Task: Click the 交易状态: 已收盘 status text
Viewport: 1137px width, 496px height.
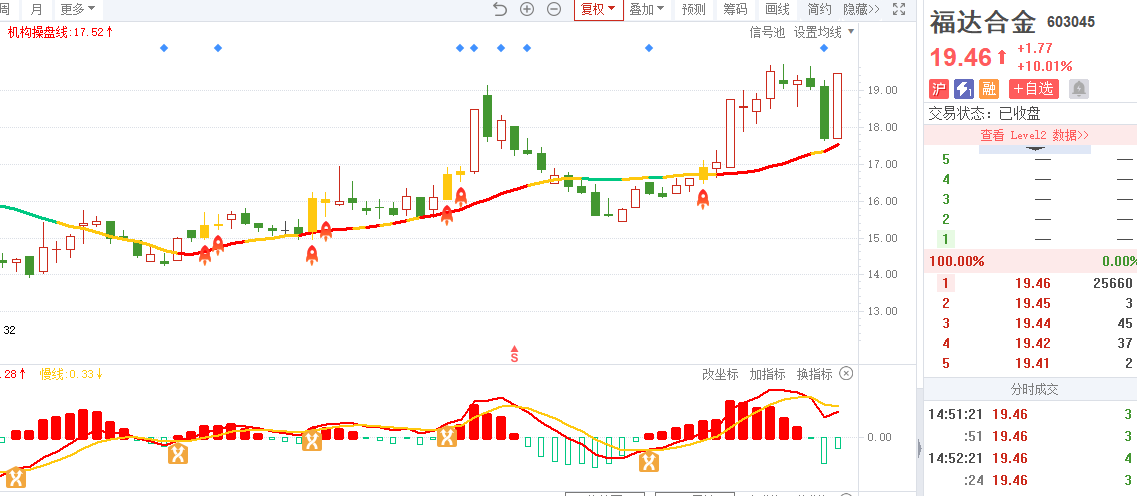Action: click(x=985, y=113)
